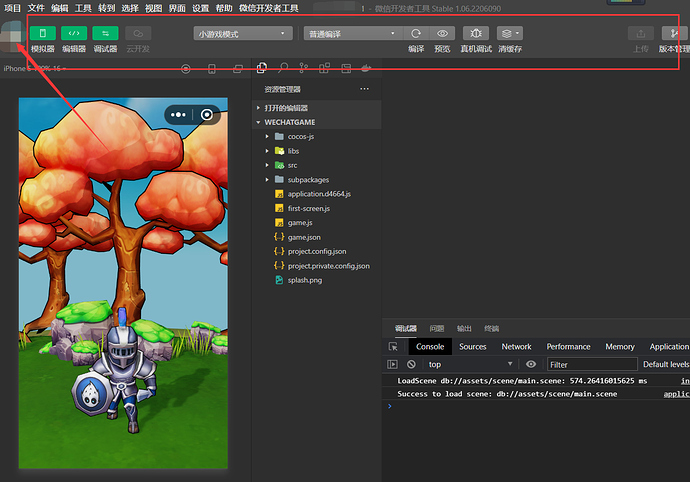Click the simulator detach window icon
The image size is (690, 482).
238,69
